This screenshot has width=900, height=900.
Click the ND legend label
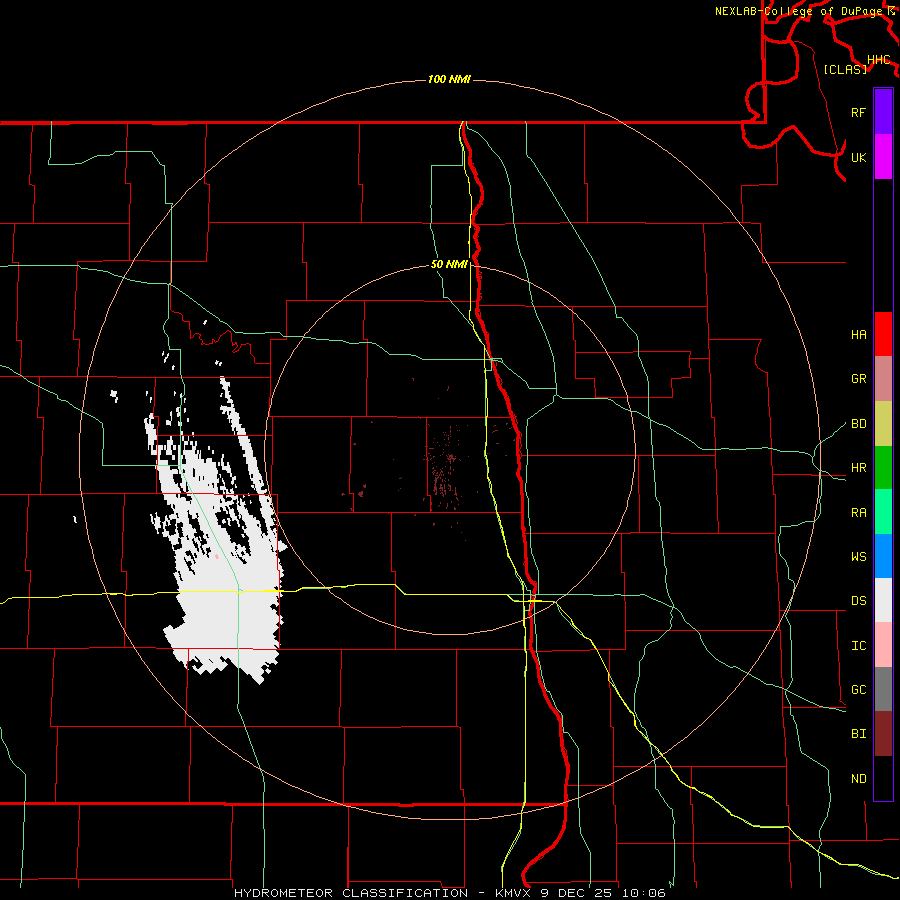[859, 779]
